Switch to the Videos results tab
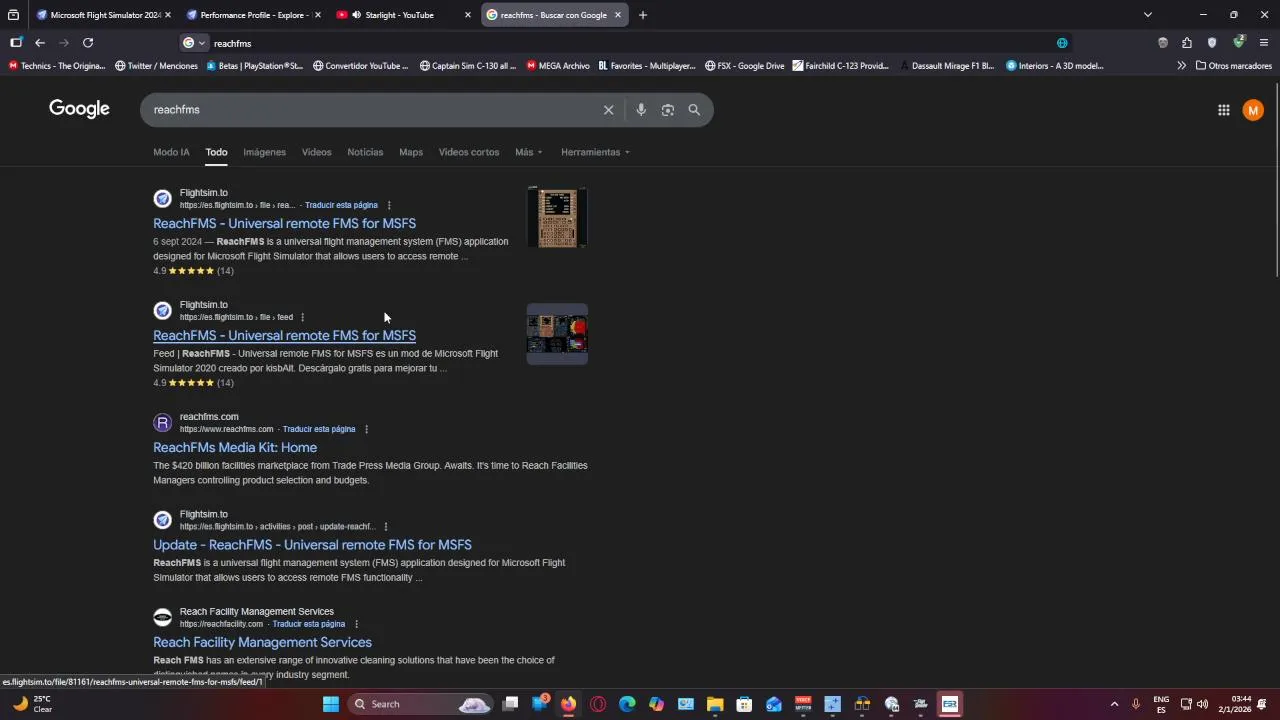 [x=316, y=152]
